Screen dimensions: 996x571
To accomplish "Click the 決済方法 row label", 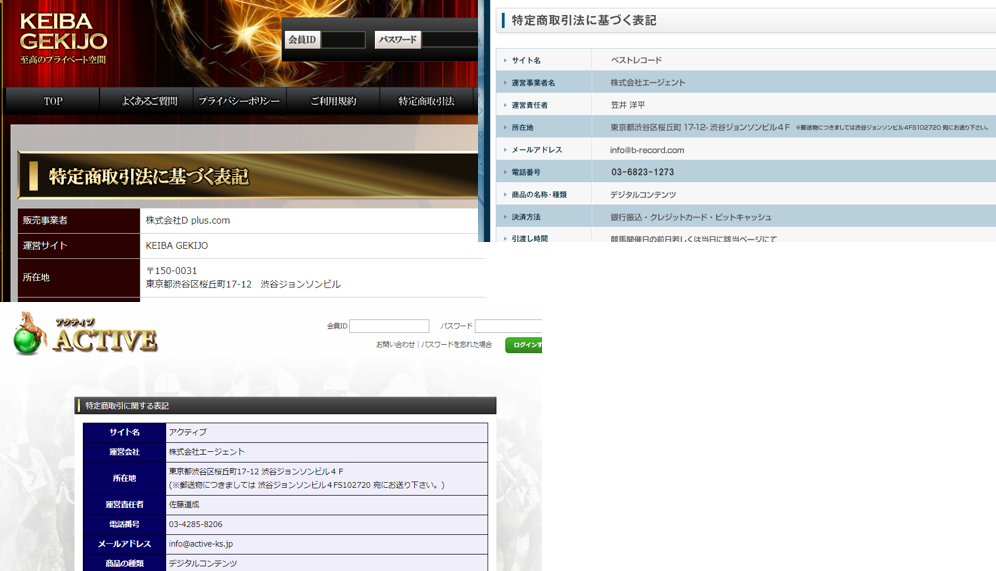I will point(526,217).
